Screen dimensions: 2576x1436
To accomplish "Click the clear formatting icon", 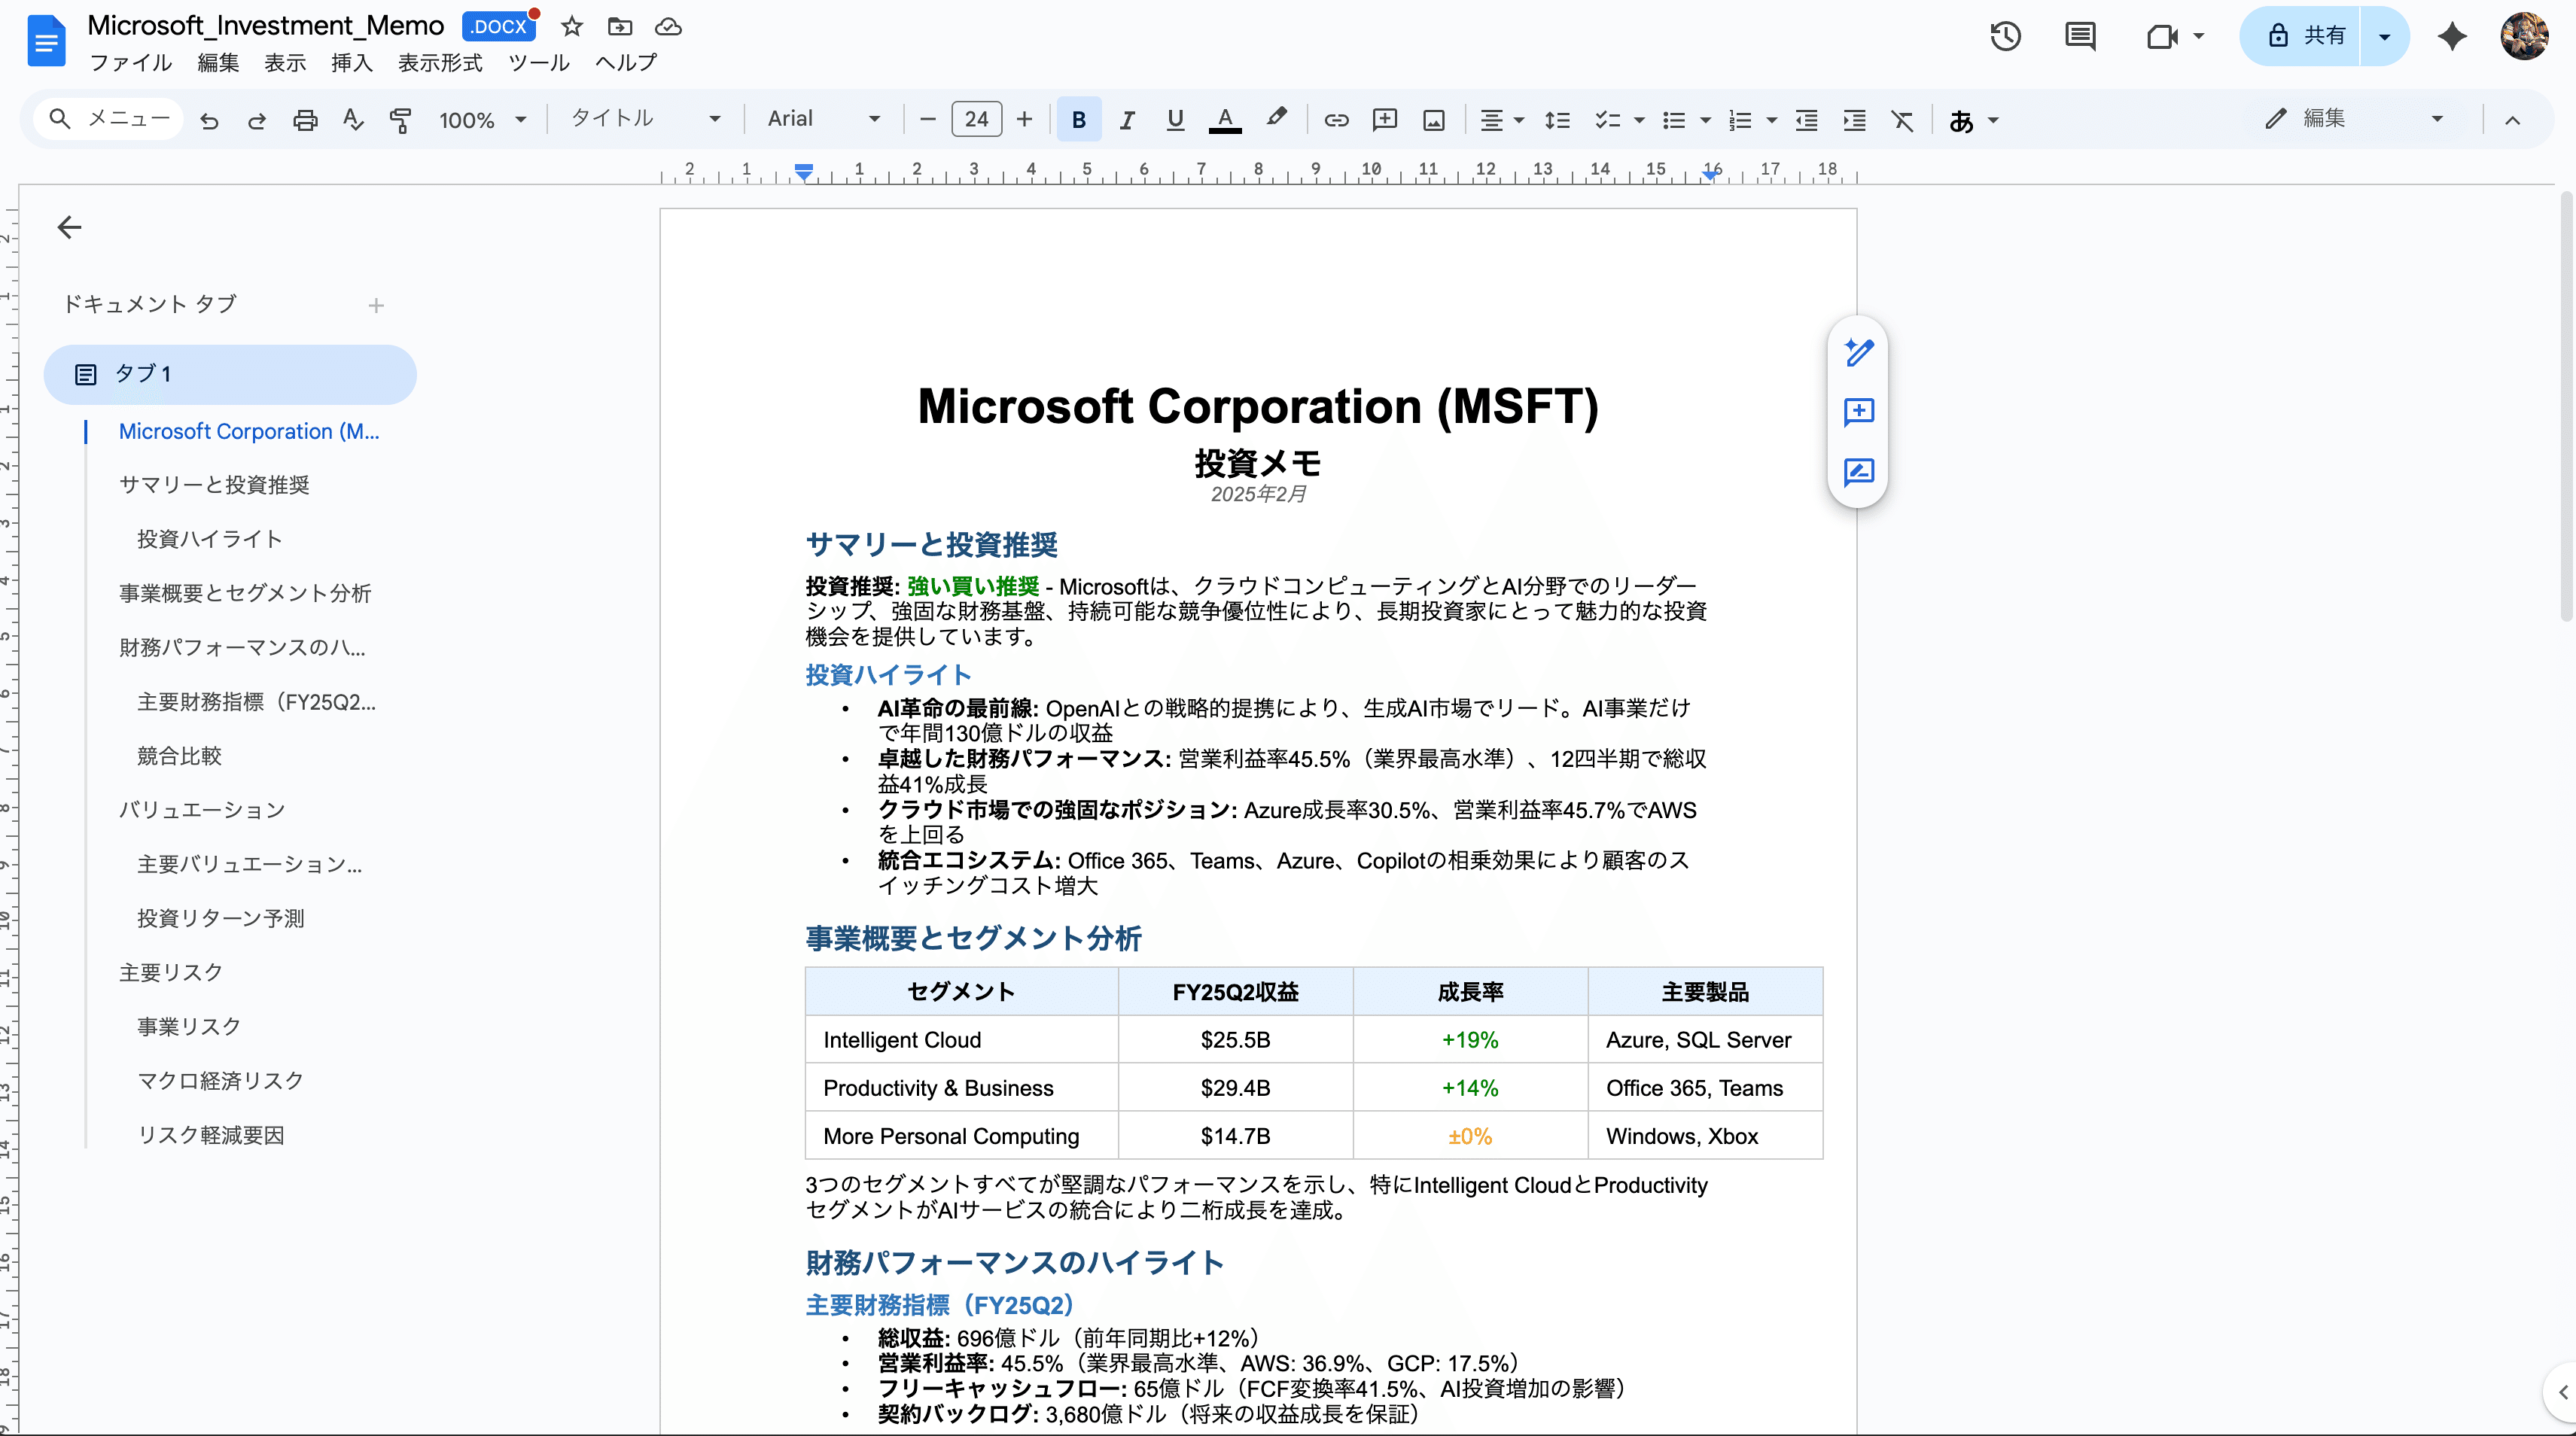I will [1902, 120].
